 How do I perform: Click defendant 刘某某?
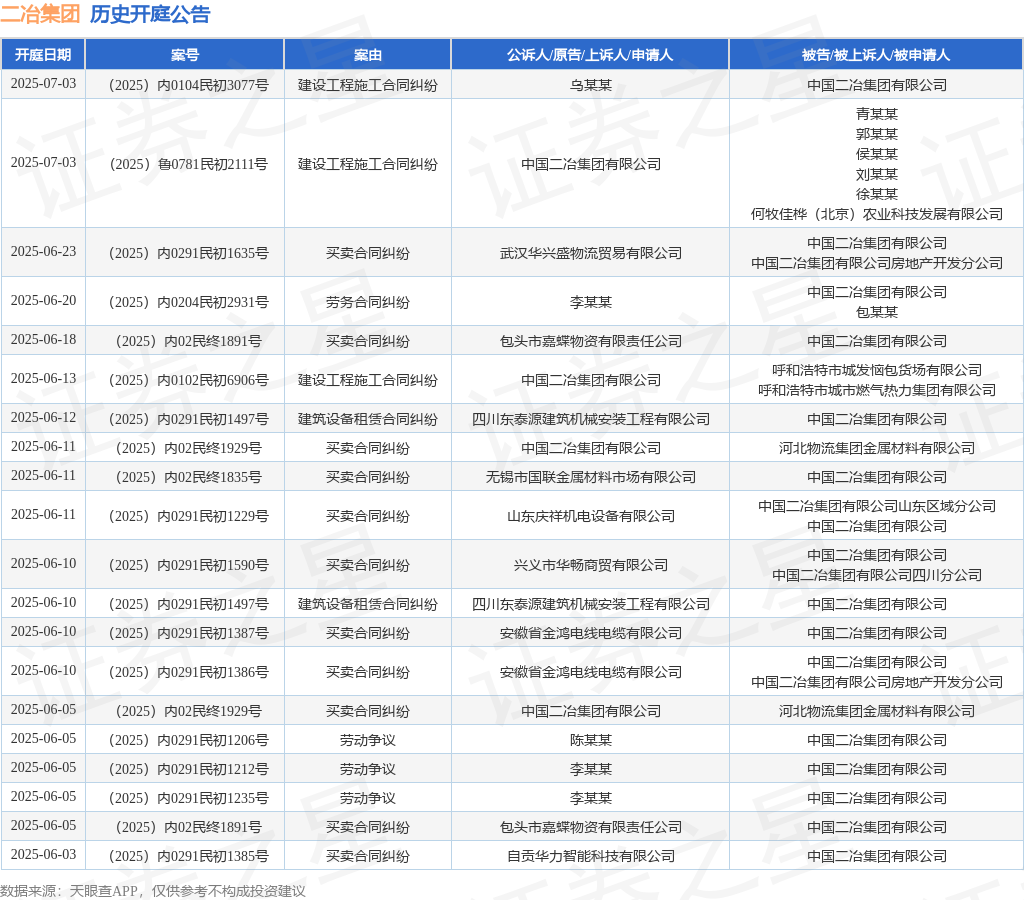876,174
